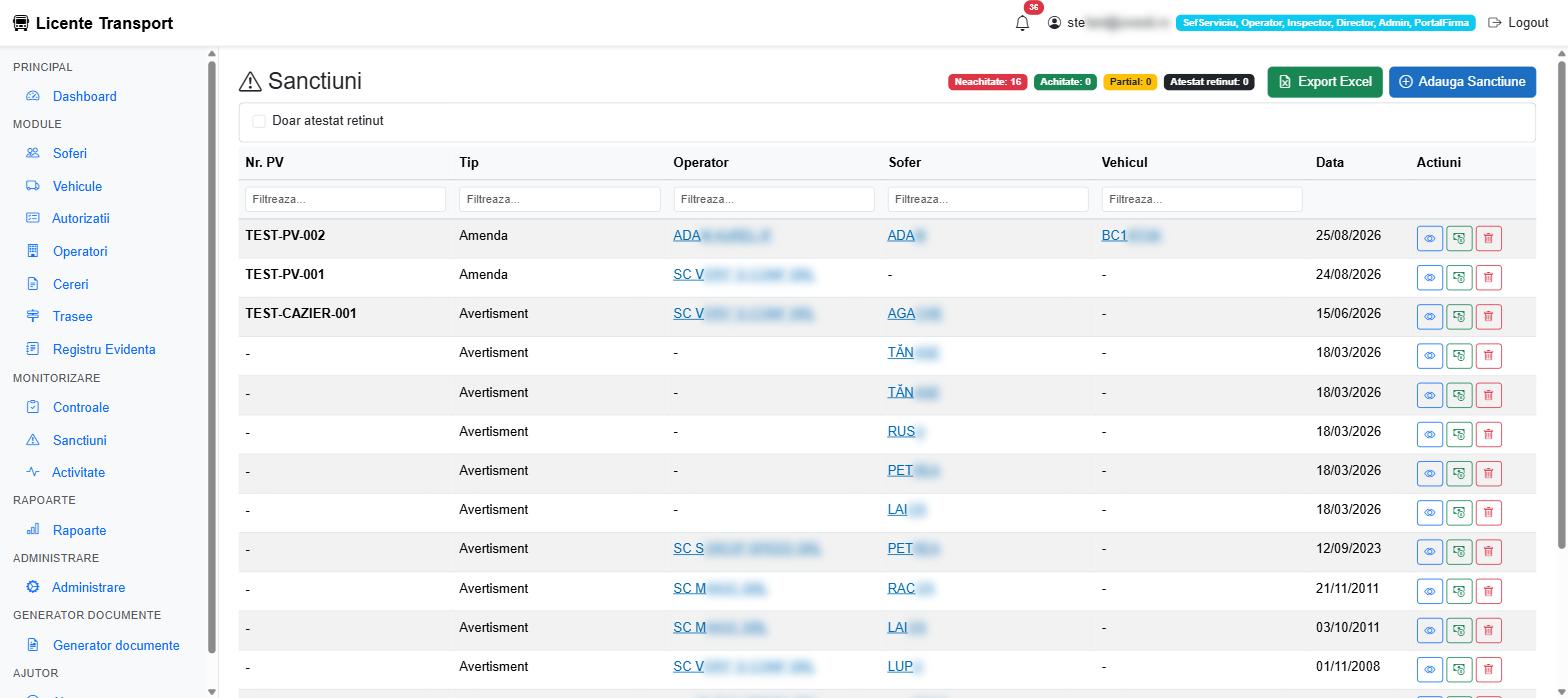
Task: Select Controale in the sidebar
Action: pyautogui.click(x=81, y=407)
